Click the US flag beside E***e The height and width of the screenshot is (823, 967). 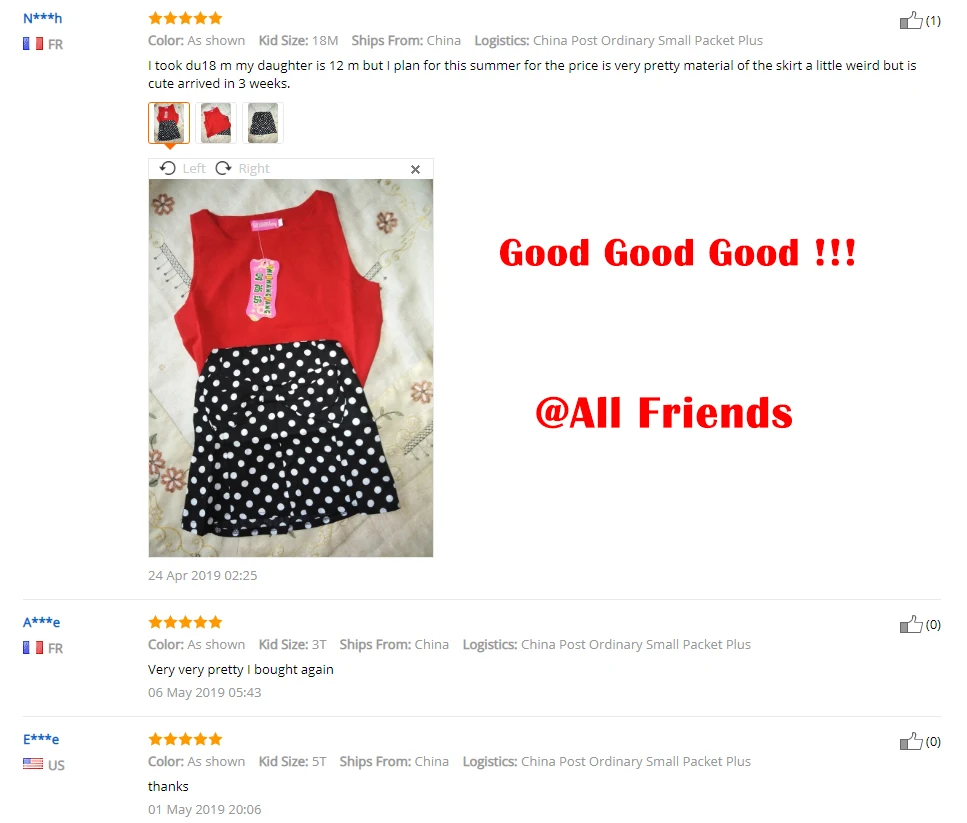tap(33, 764)
